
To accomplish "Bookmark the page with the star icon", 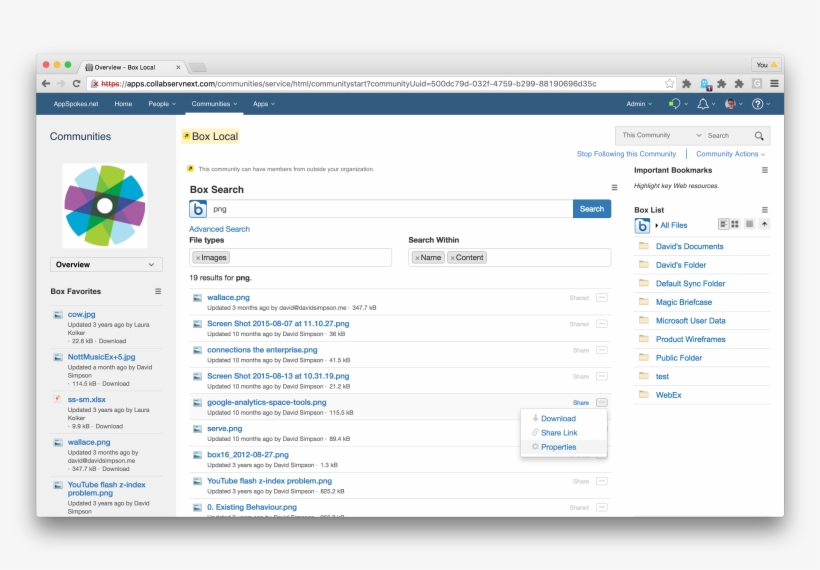I will click(x=669, y=84).
